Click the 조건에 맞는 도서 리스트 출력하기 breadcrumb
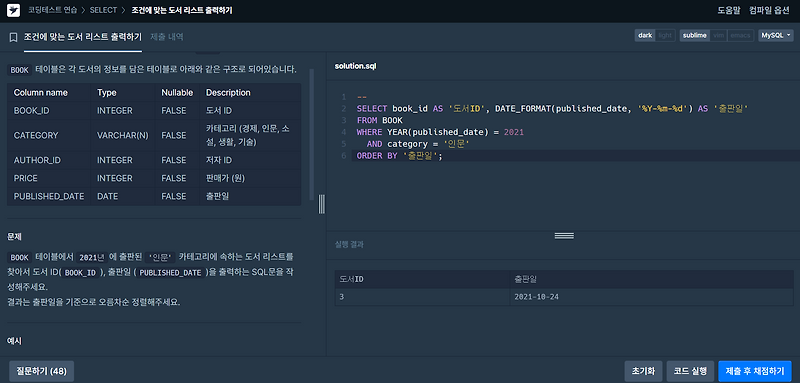 click(x=182, y=10)
